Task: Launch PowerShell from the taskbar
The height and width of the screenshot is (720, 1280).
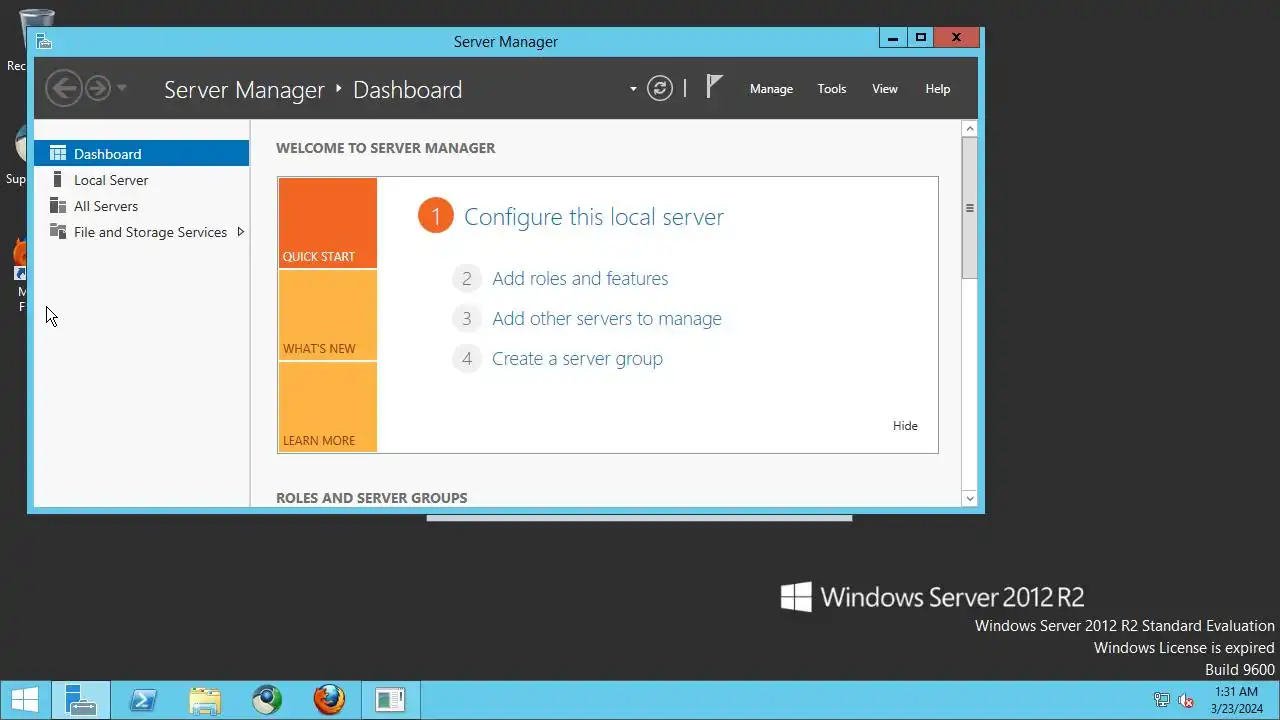Action: [143, 700]
